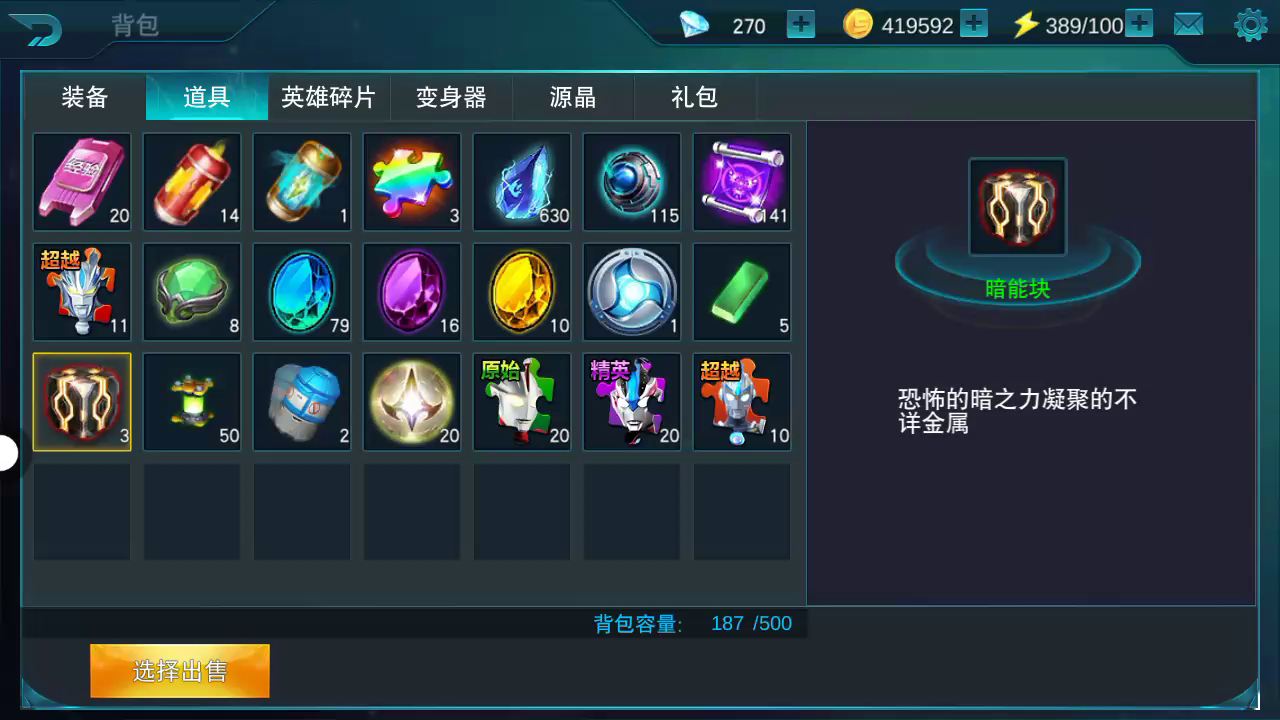1280x720 pixels.
Task: Open the 礼包 tab
Action: (x=695, y=97)
